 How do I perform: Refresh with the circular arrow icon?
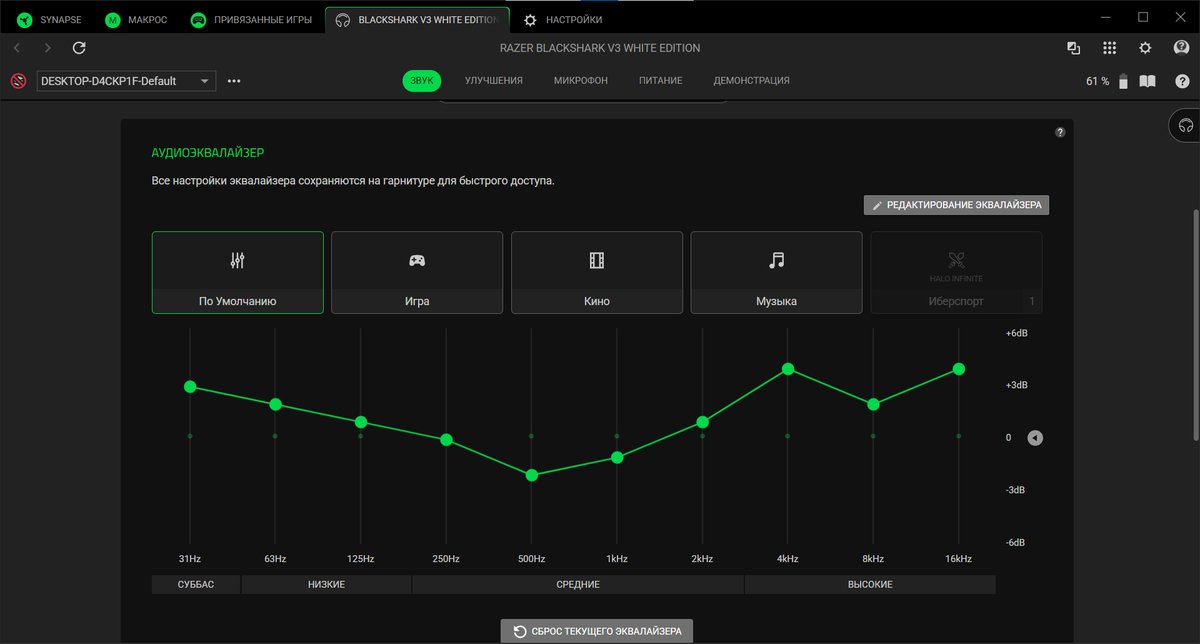tap(80, 48)
